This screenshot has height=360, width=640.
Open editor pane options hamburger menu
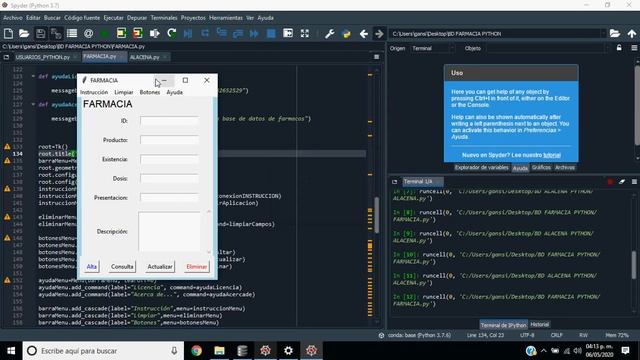pos(376,57)
